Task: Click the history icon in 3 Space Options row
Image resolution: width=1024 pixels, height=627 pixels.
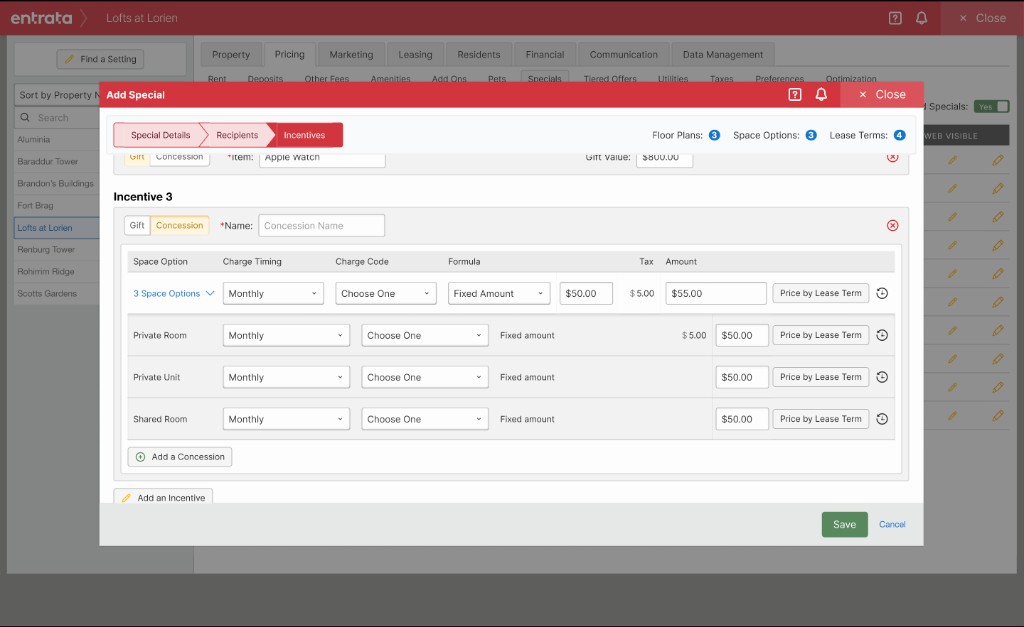Action: 882,293
